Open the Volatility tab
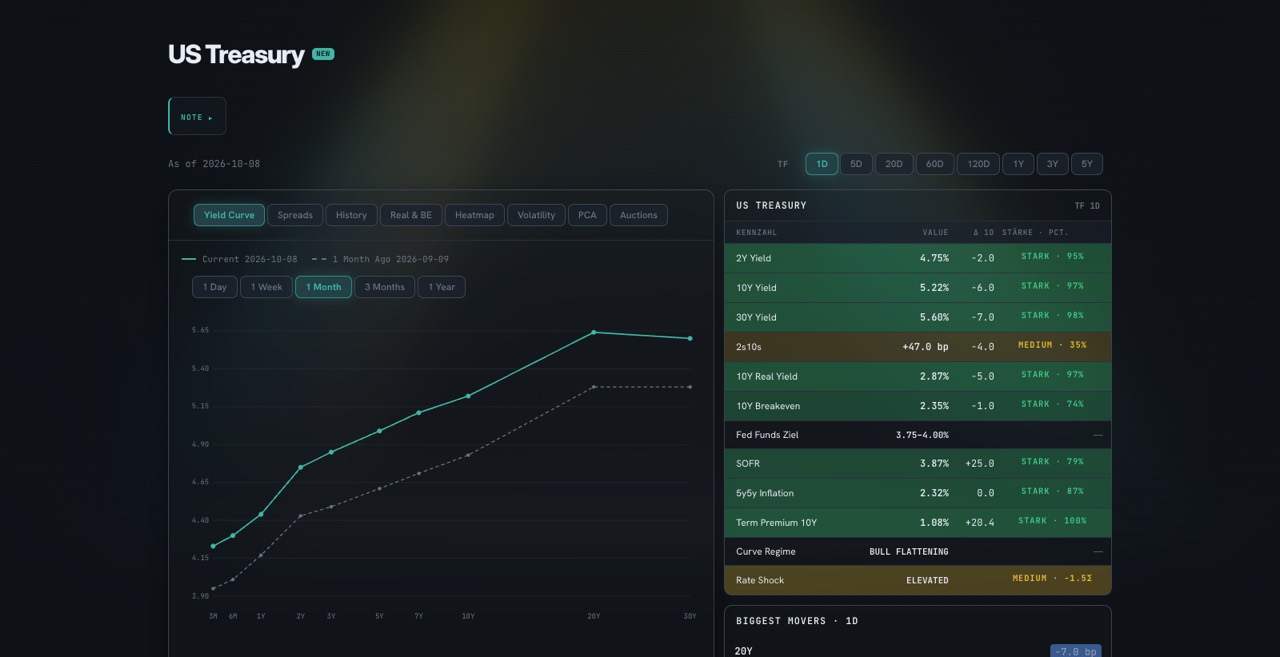This screenshot has width=1280, height=657. coord(536,215)
